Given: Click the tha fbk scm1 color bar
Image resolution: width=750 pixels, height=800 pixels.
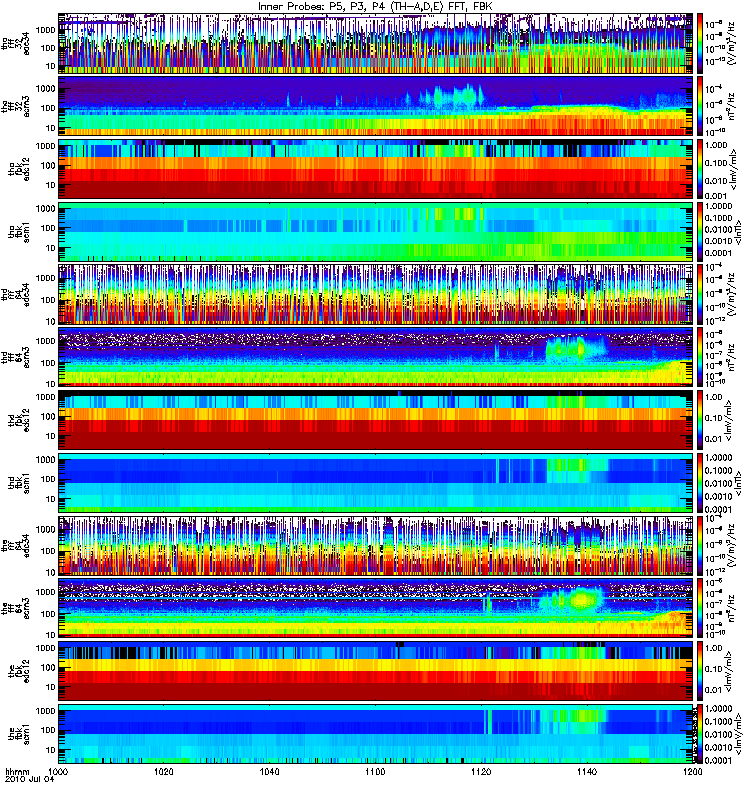Looking at the screenshot, I should click(700, 232).
